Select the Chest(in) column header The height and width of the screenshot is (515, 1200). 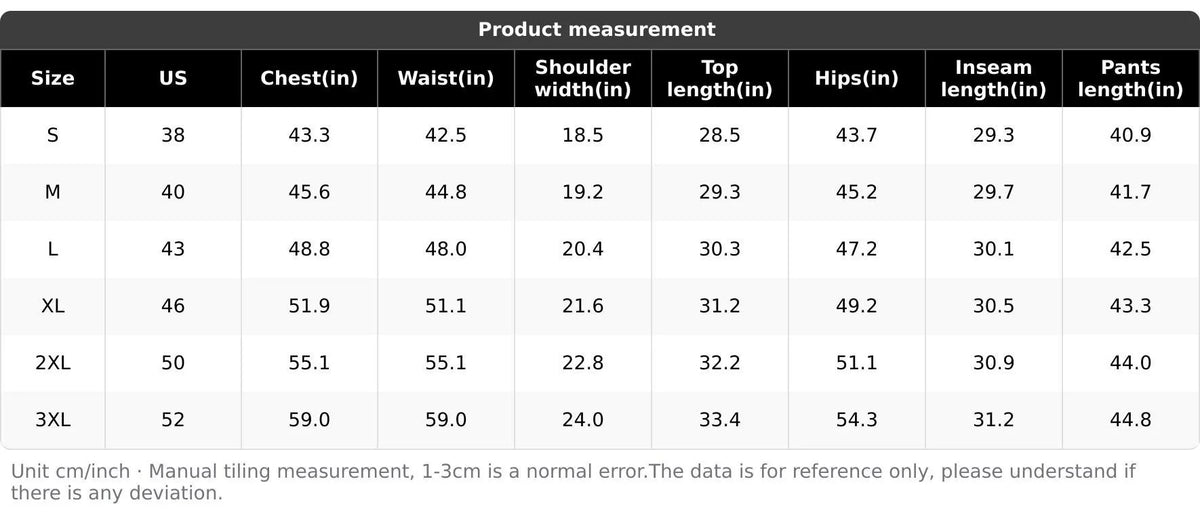(309, 78)
